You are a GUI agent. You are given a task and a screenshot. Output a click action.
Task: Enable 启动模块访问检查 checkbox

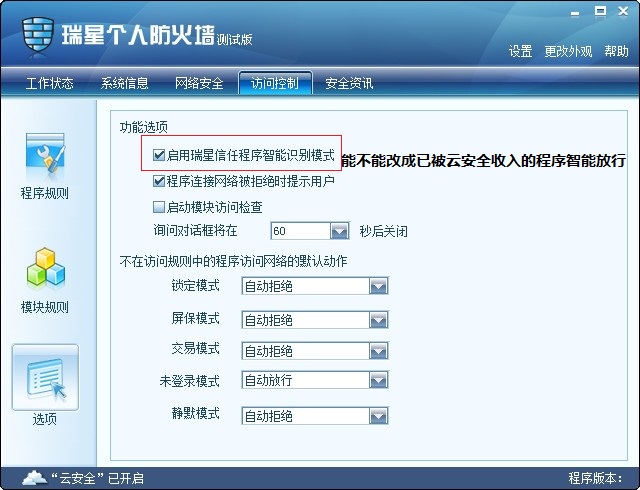(x=159, y=207)
